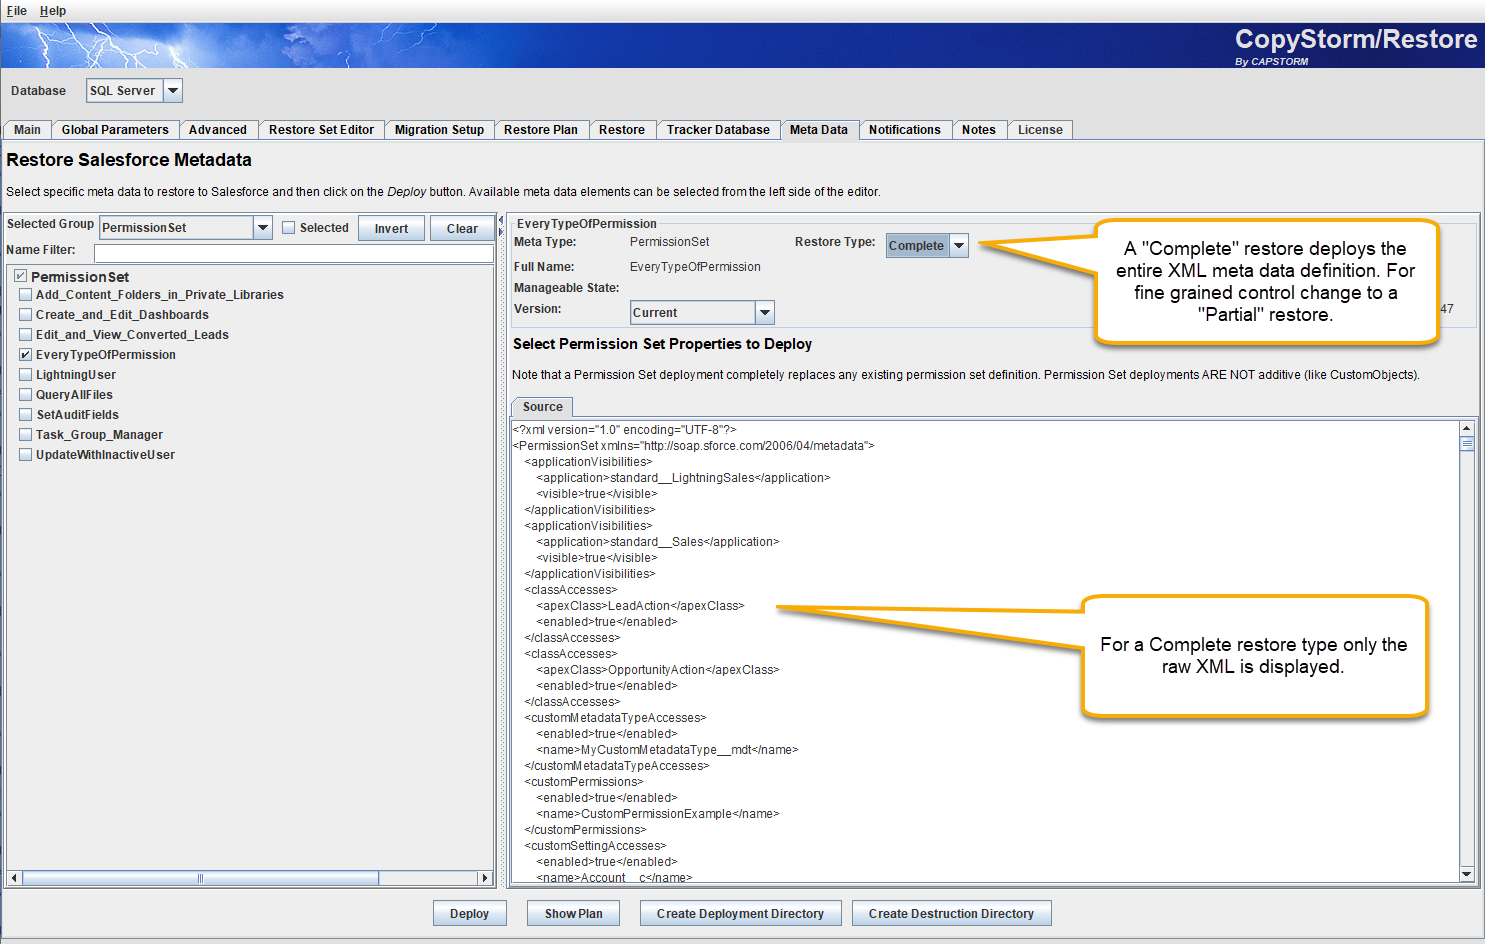Open the Notifications tab
This screenshot has width=1485, height=944.
pyautogui.click(x=905, y=130)
